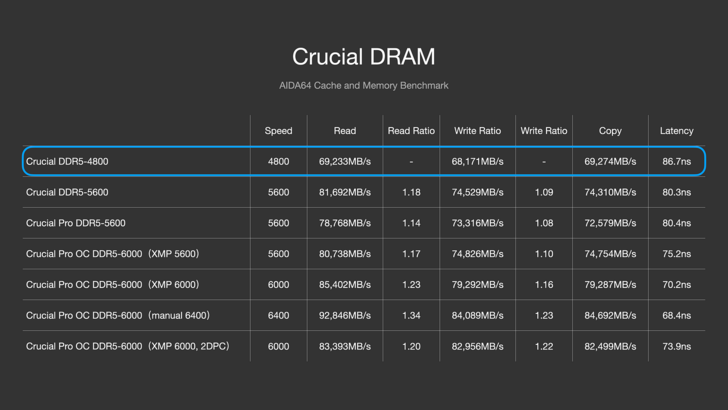Select read value '80,738MB/s'

tap(345, 254)
